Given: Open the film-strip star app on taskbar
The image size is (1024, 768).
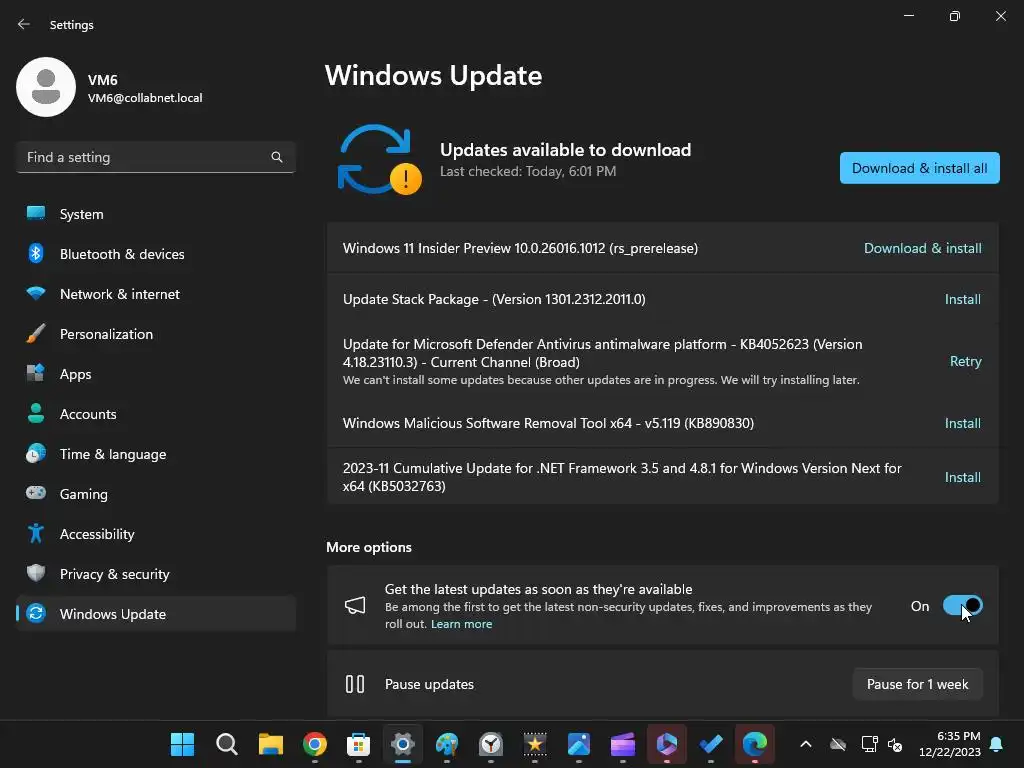Looking at the screenshot, I should click(x=535, y=744).
